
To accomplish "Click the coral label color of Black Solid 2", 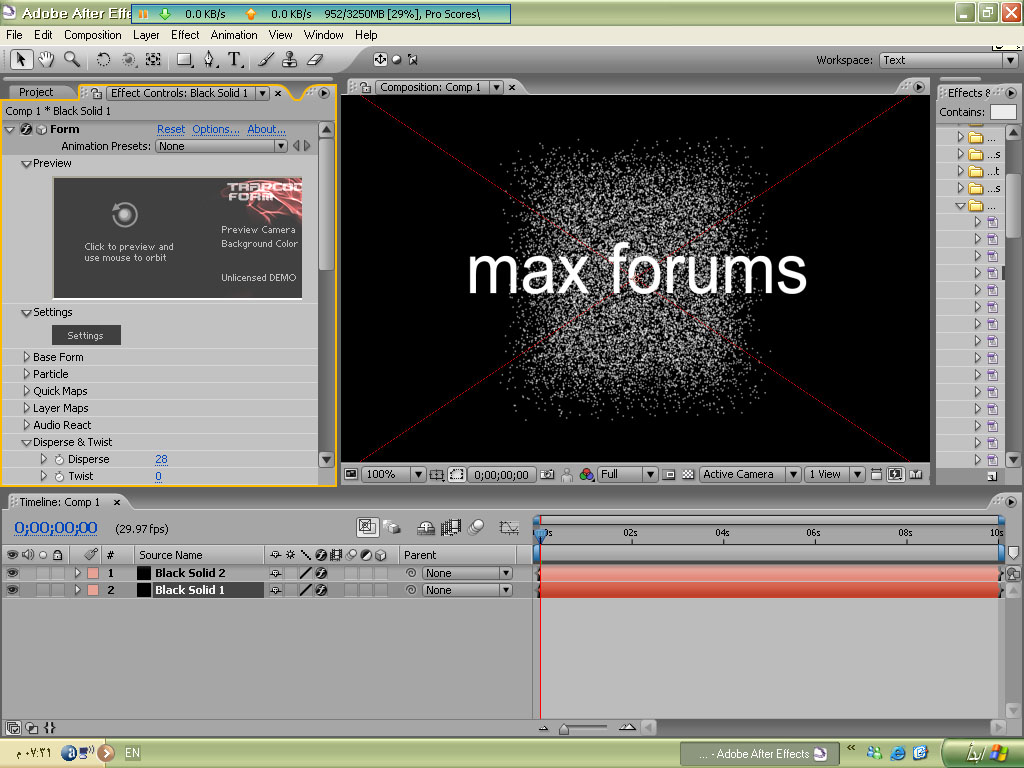I will click(93, 573).
